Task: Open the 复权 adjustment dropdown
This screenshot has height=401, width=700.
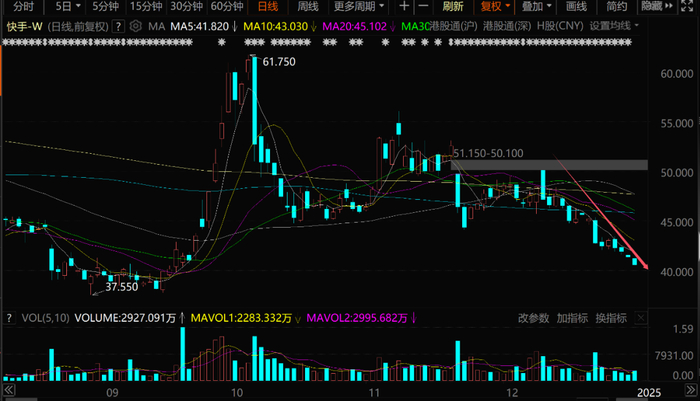Action: [495, 6]
